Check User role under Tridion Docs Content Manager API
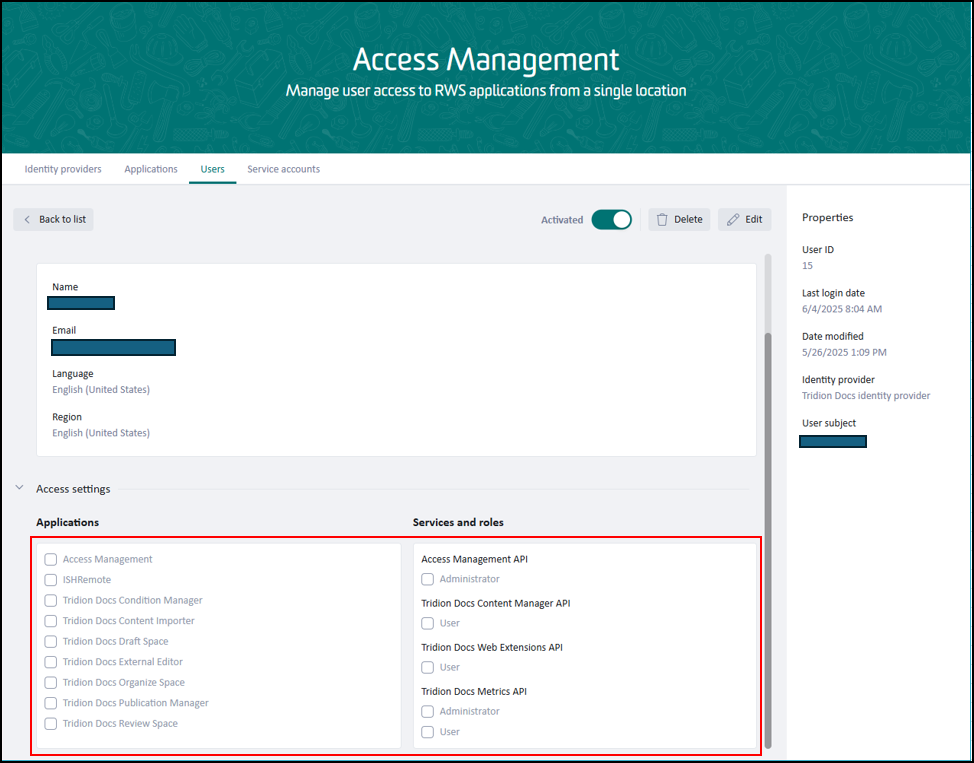The image size is (974, 763). [427, 623]
